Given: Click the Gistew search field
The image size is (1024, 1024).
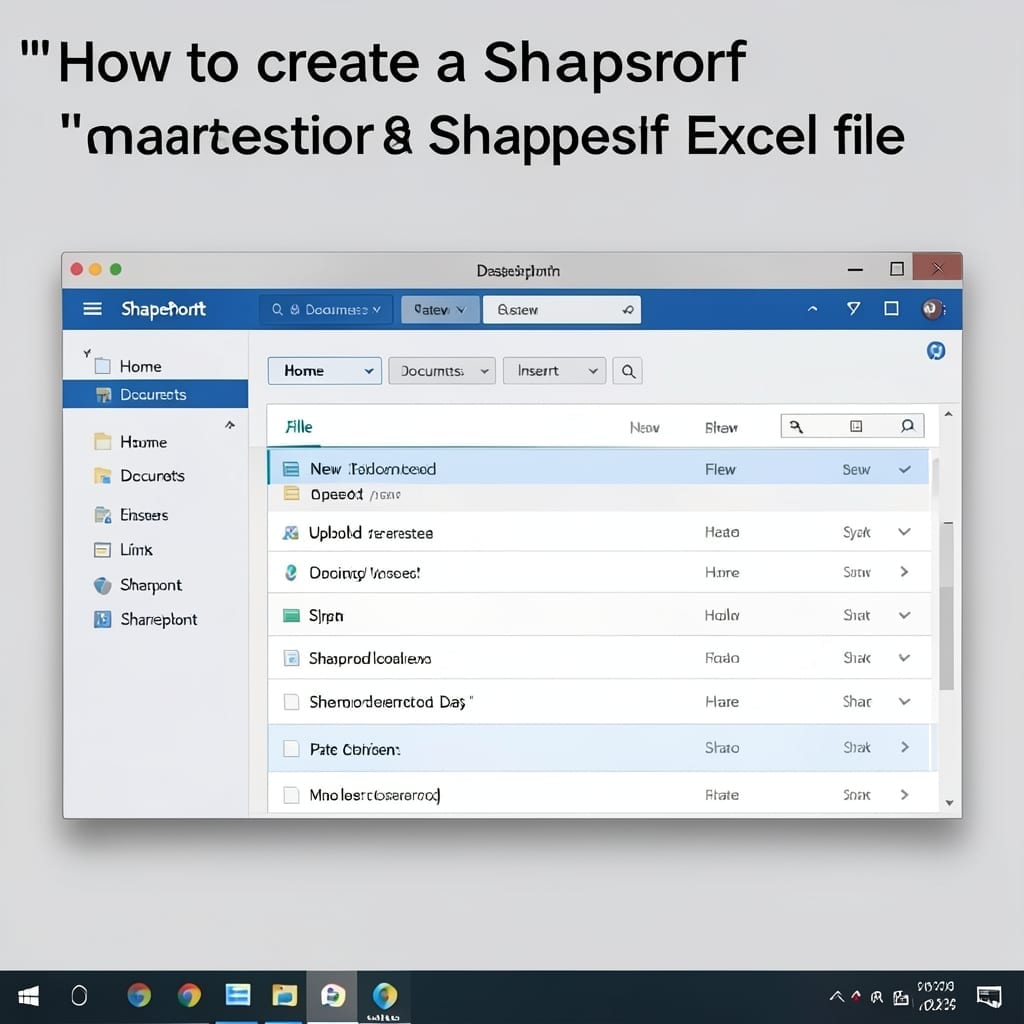Looking at the screenshot, I should pos(562,310).
